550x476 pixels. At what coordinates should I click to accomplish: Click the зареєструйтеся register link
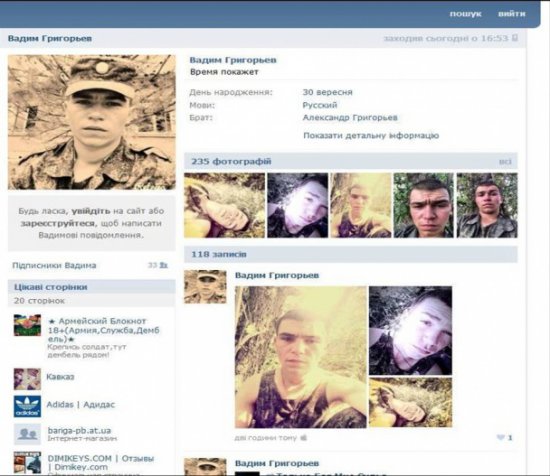58,223
